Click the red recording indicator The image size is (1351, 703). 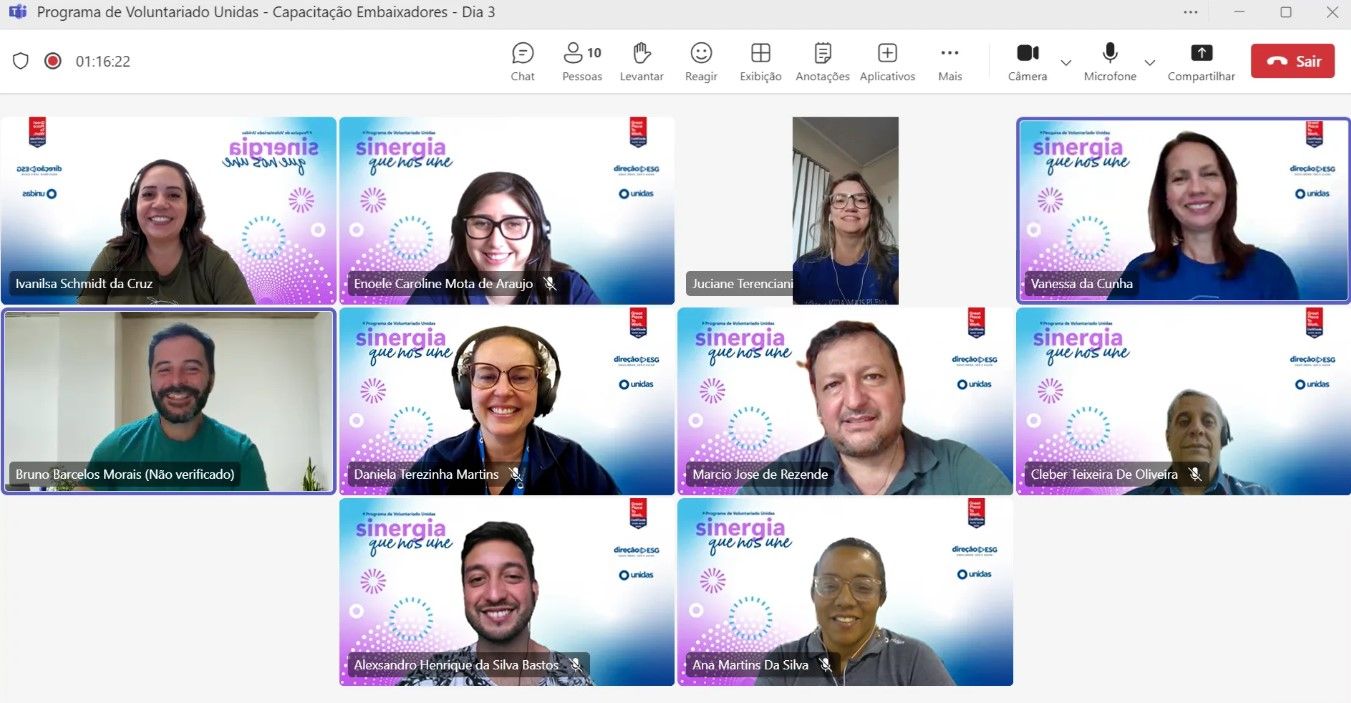click(53, 61)
